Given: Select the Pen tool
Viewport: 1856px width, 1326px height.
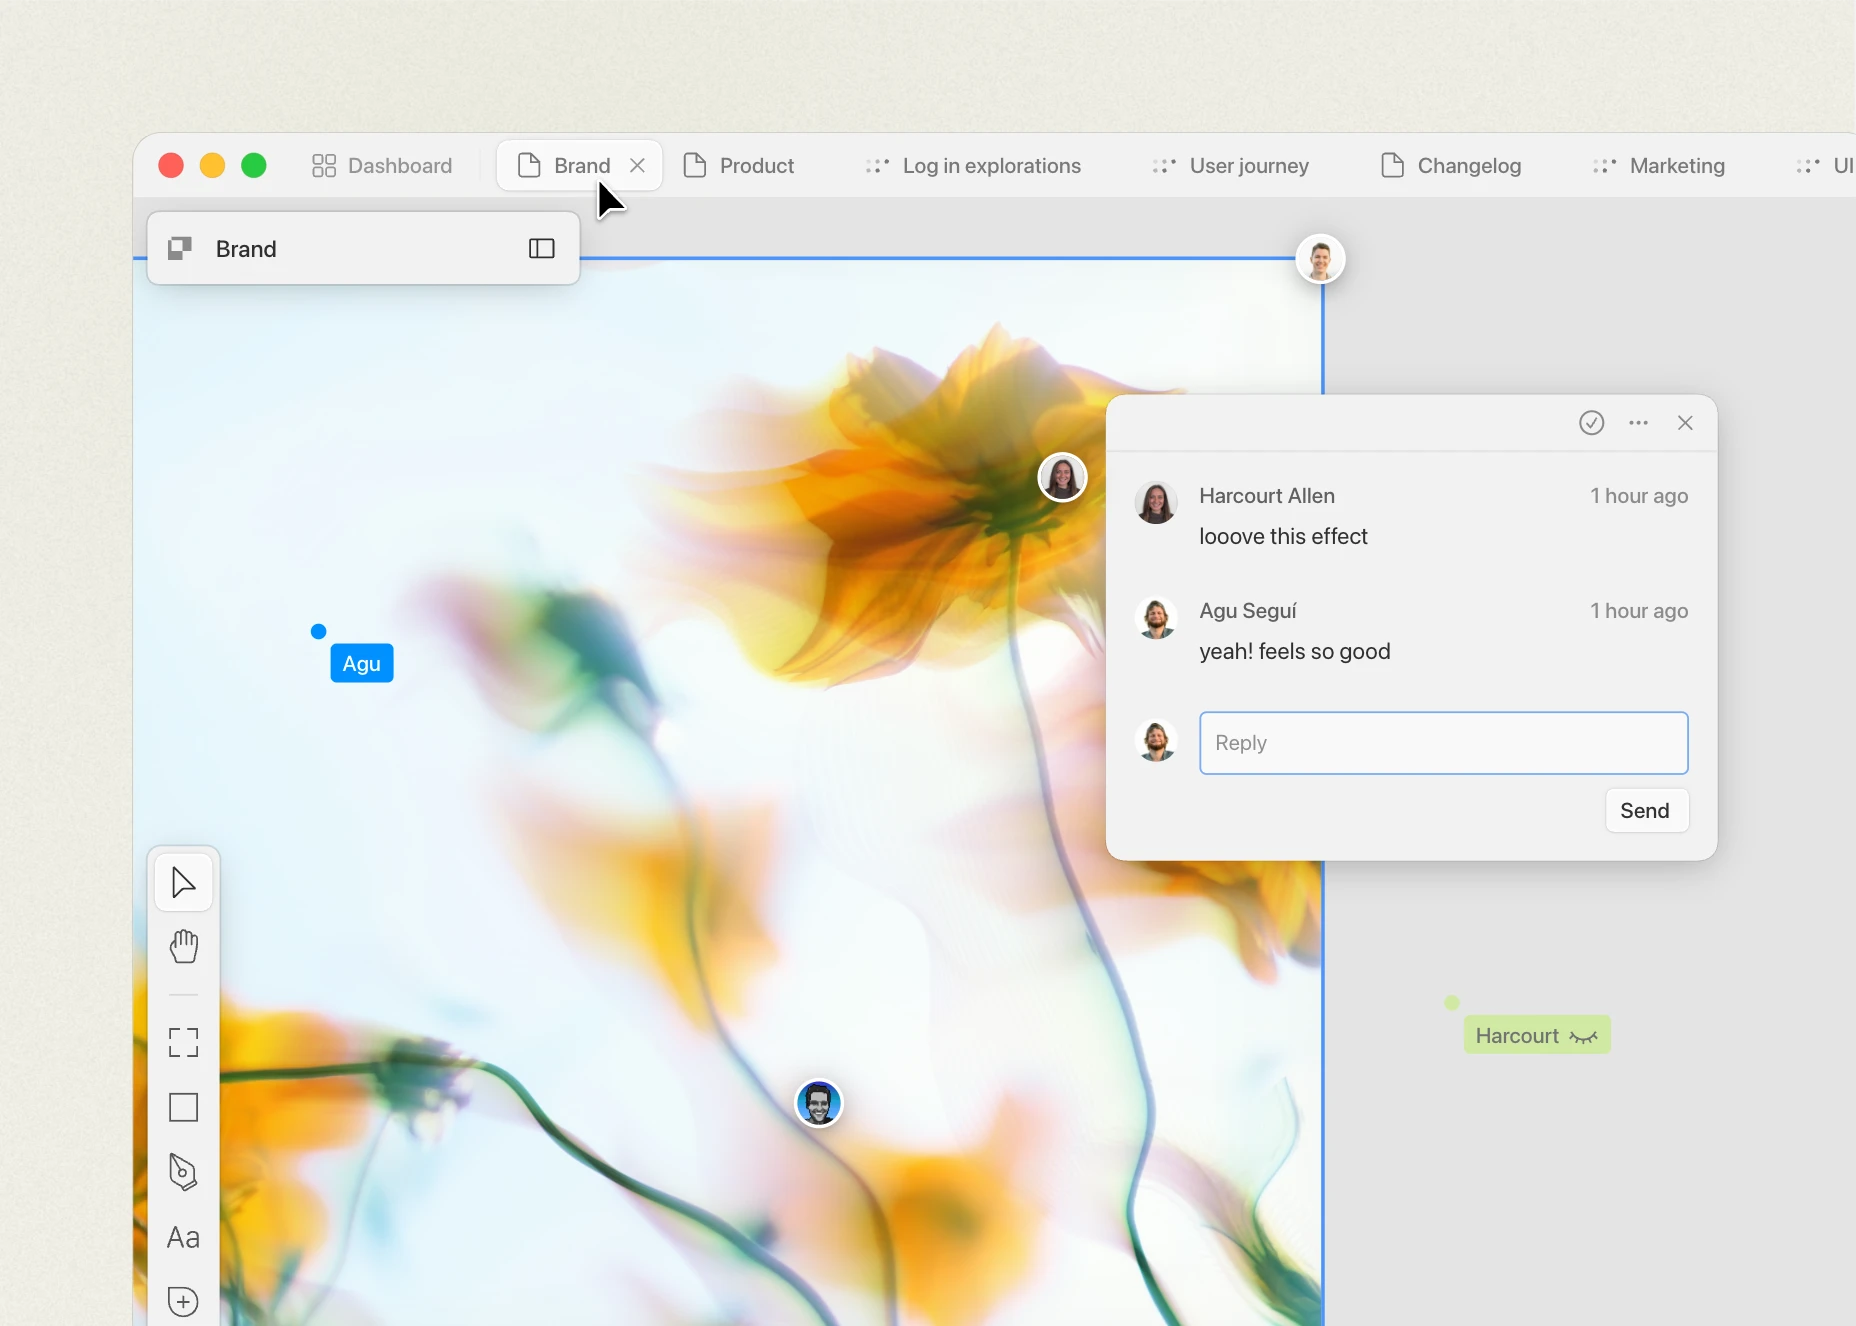Looking at the screenshot, I should tap(183, 1172).
